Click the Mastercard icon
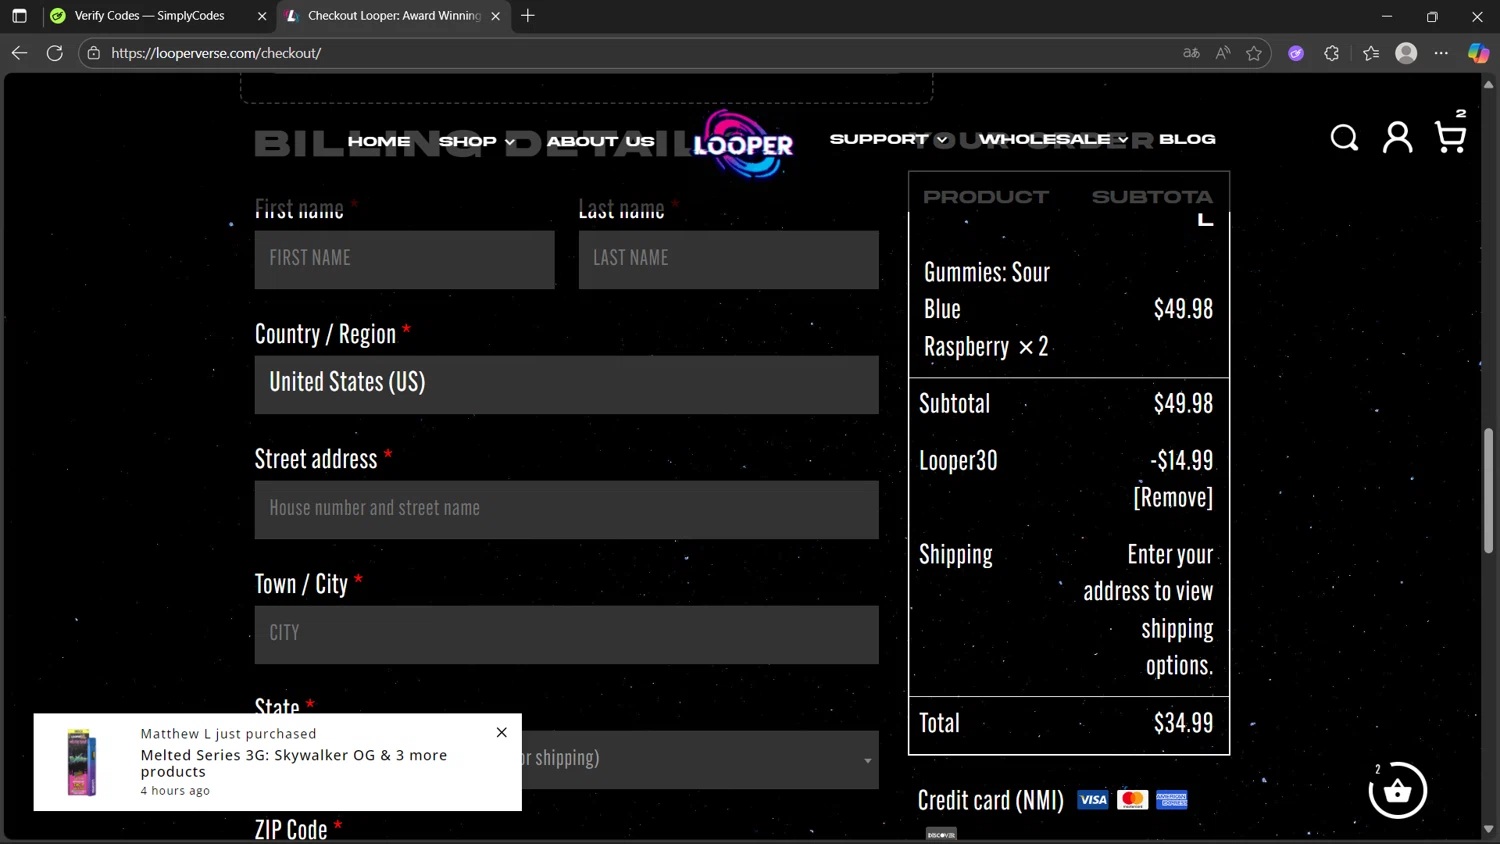This screenshot has width=1500, height=844. click(1132, 799)
